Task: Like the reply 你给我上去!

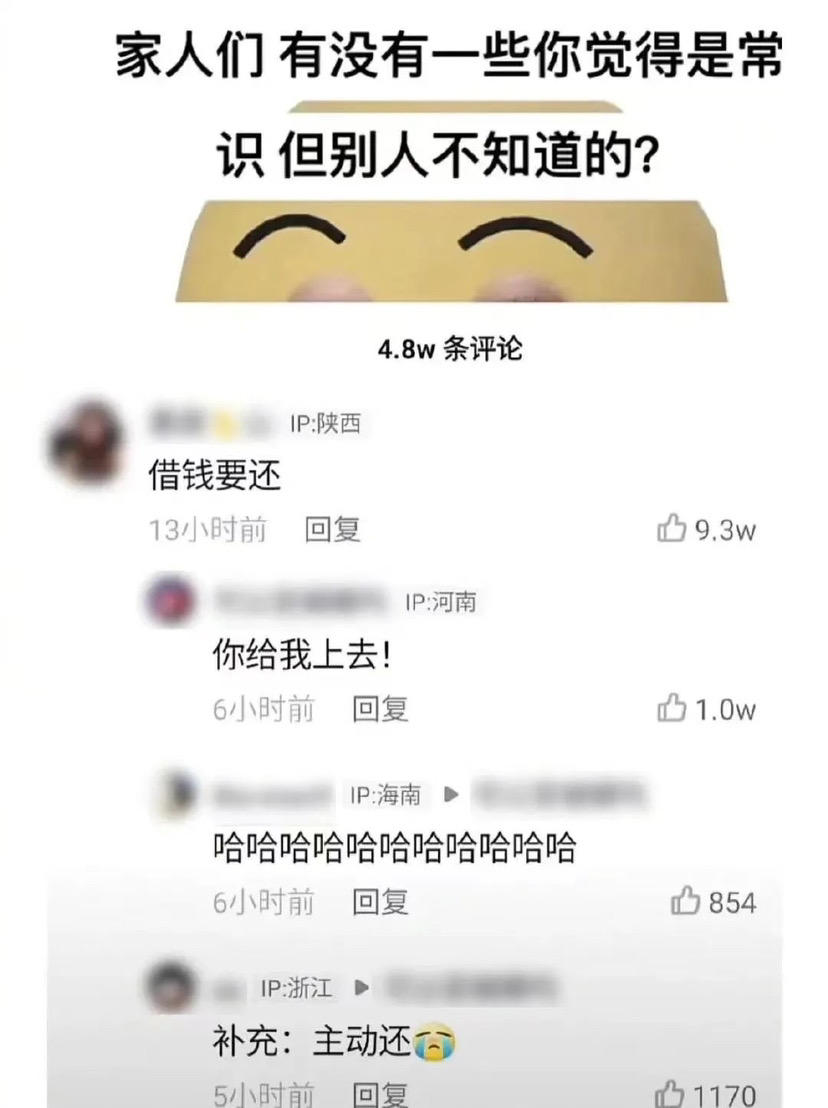Action: coord(671,708)
